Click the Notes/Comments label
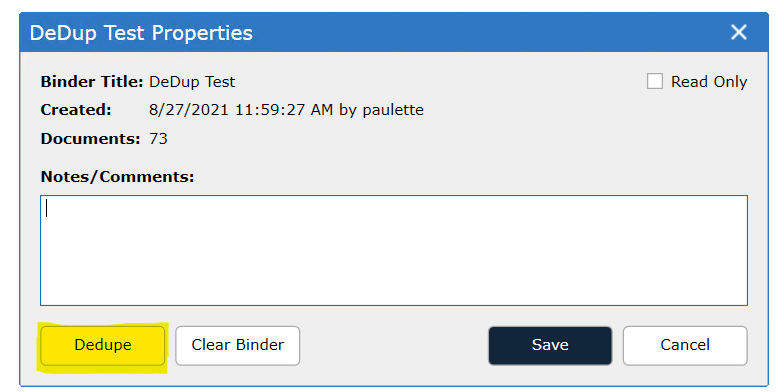This screenshot has height=392, width=780. (117, 177)
